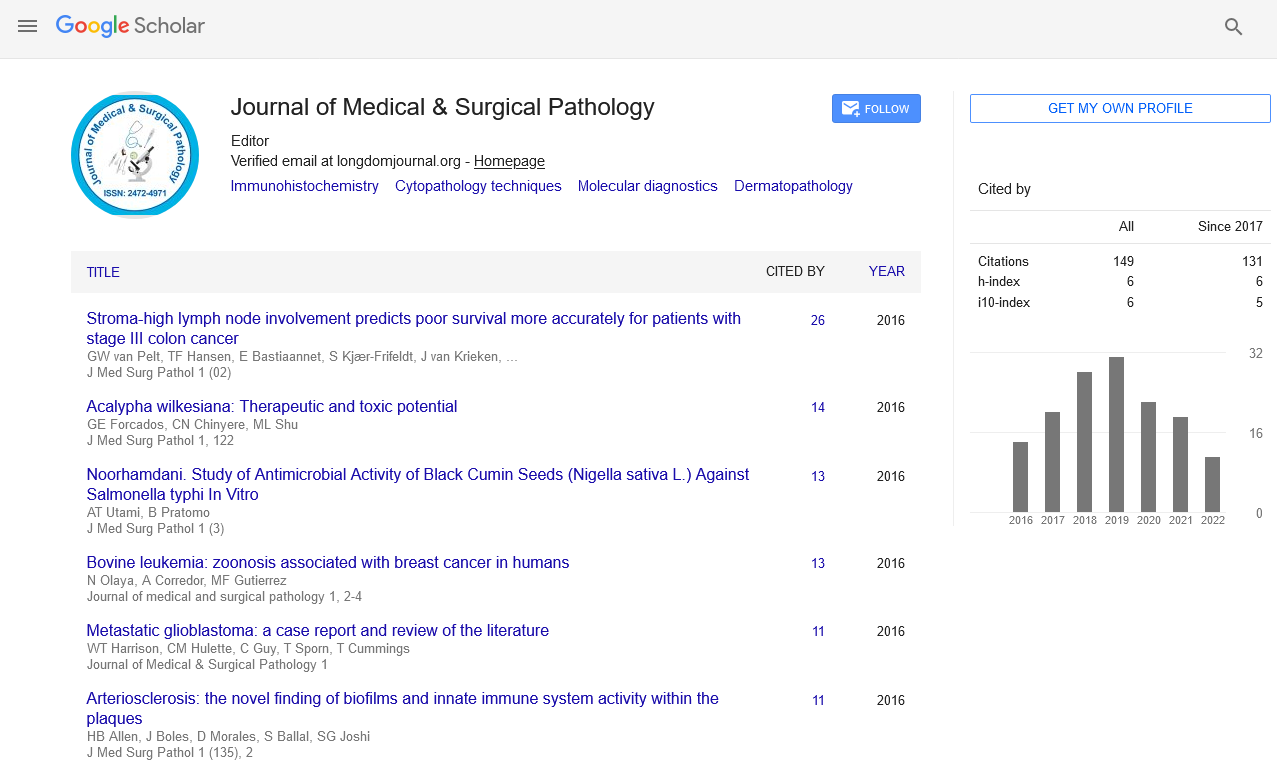Open the Homepage link
Image resolution: width=1277 pixels, height=765 pixels.
509,161
